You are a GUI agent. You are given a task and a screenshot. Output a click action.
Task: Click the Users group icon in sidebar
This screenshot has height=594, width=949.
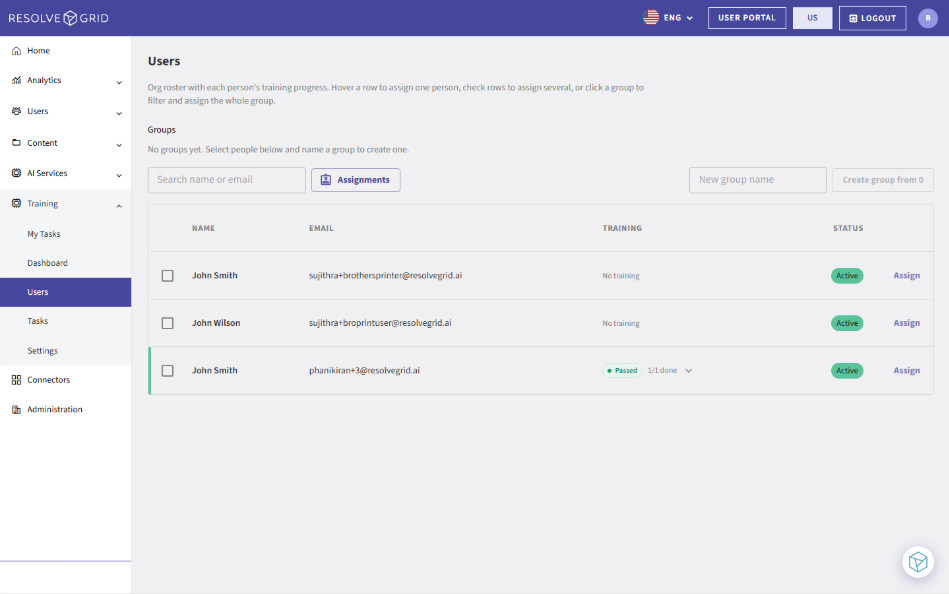click(x=16, y=111)
